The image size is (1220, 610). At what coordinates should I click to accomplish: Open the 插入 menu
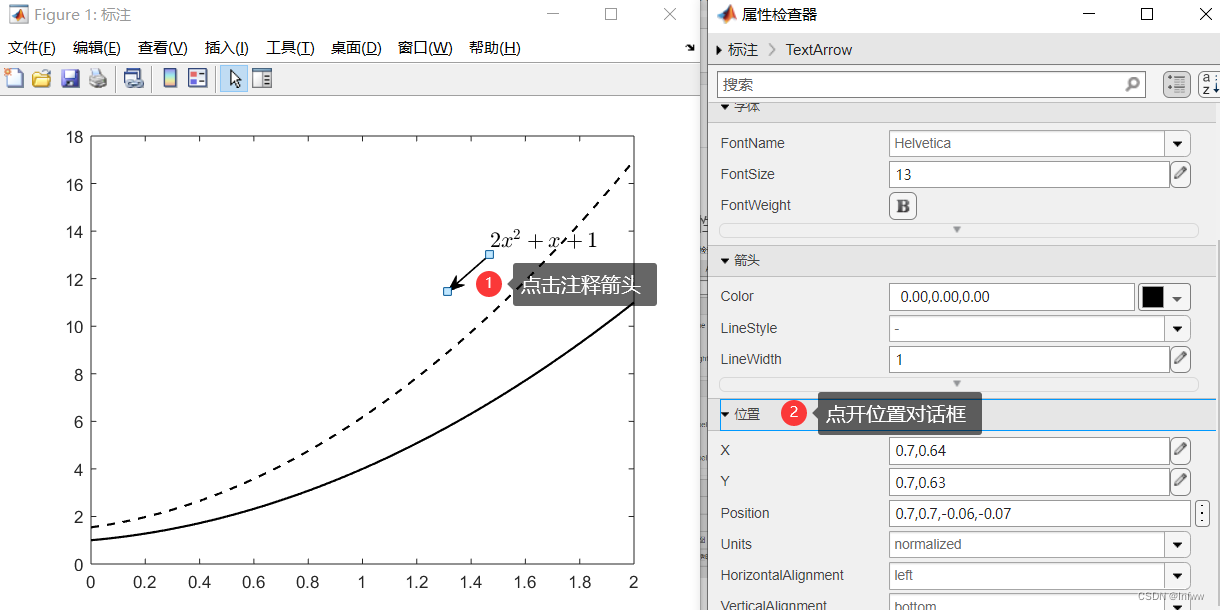224,47
